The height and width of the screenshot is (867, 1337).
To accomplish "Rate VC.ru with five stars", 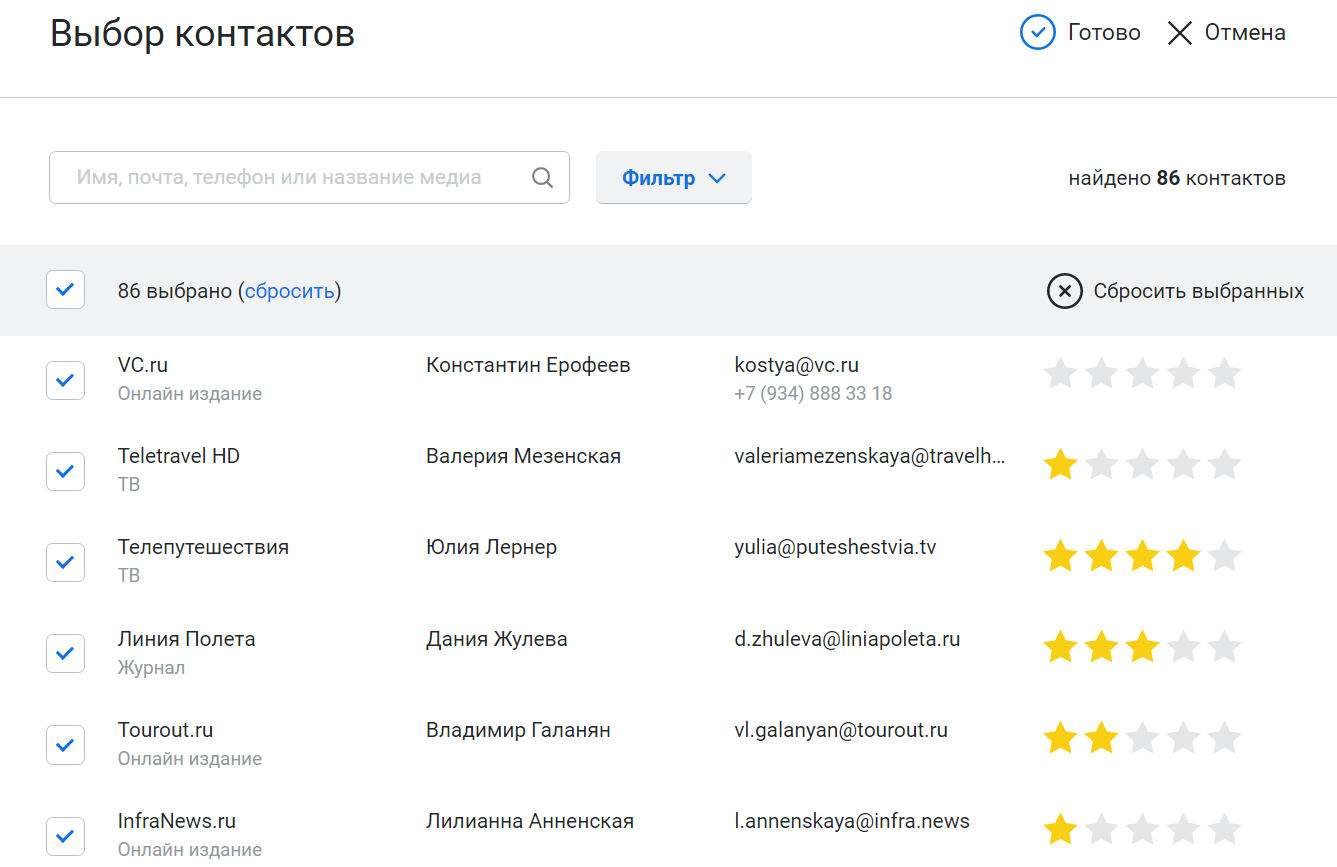I will (x=1224, y=374).
